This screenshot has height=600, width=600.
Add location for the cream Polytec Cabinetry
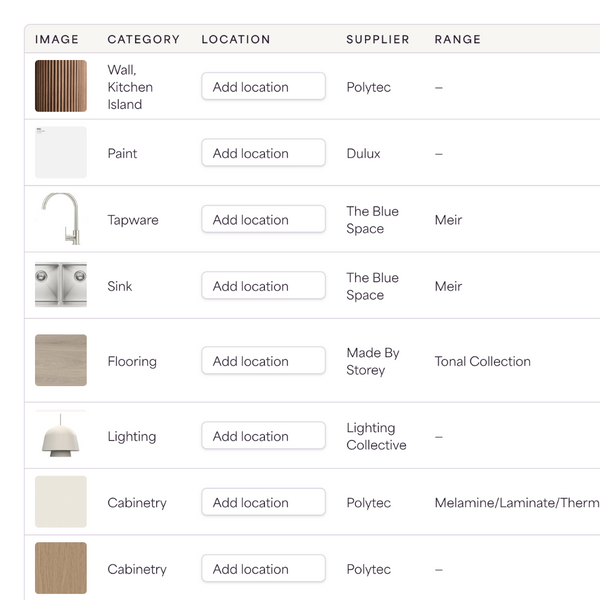(x=263, y=502)
